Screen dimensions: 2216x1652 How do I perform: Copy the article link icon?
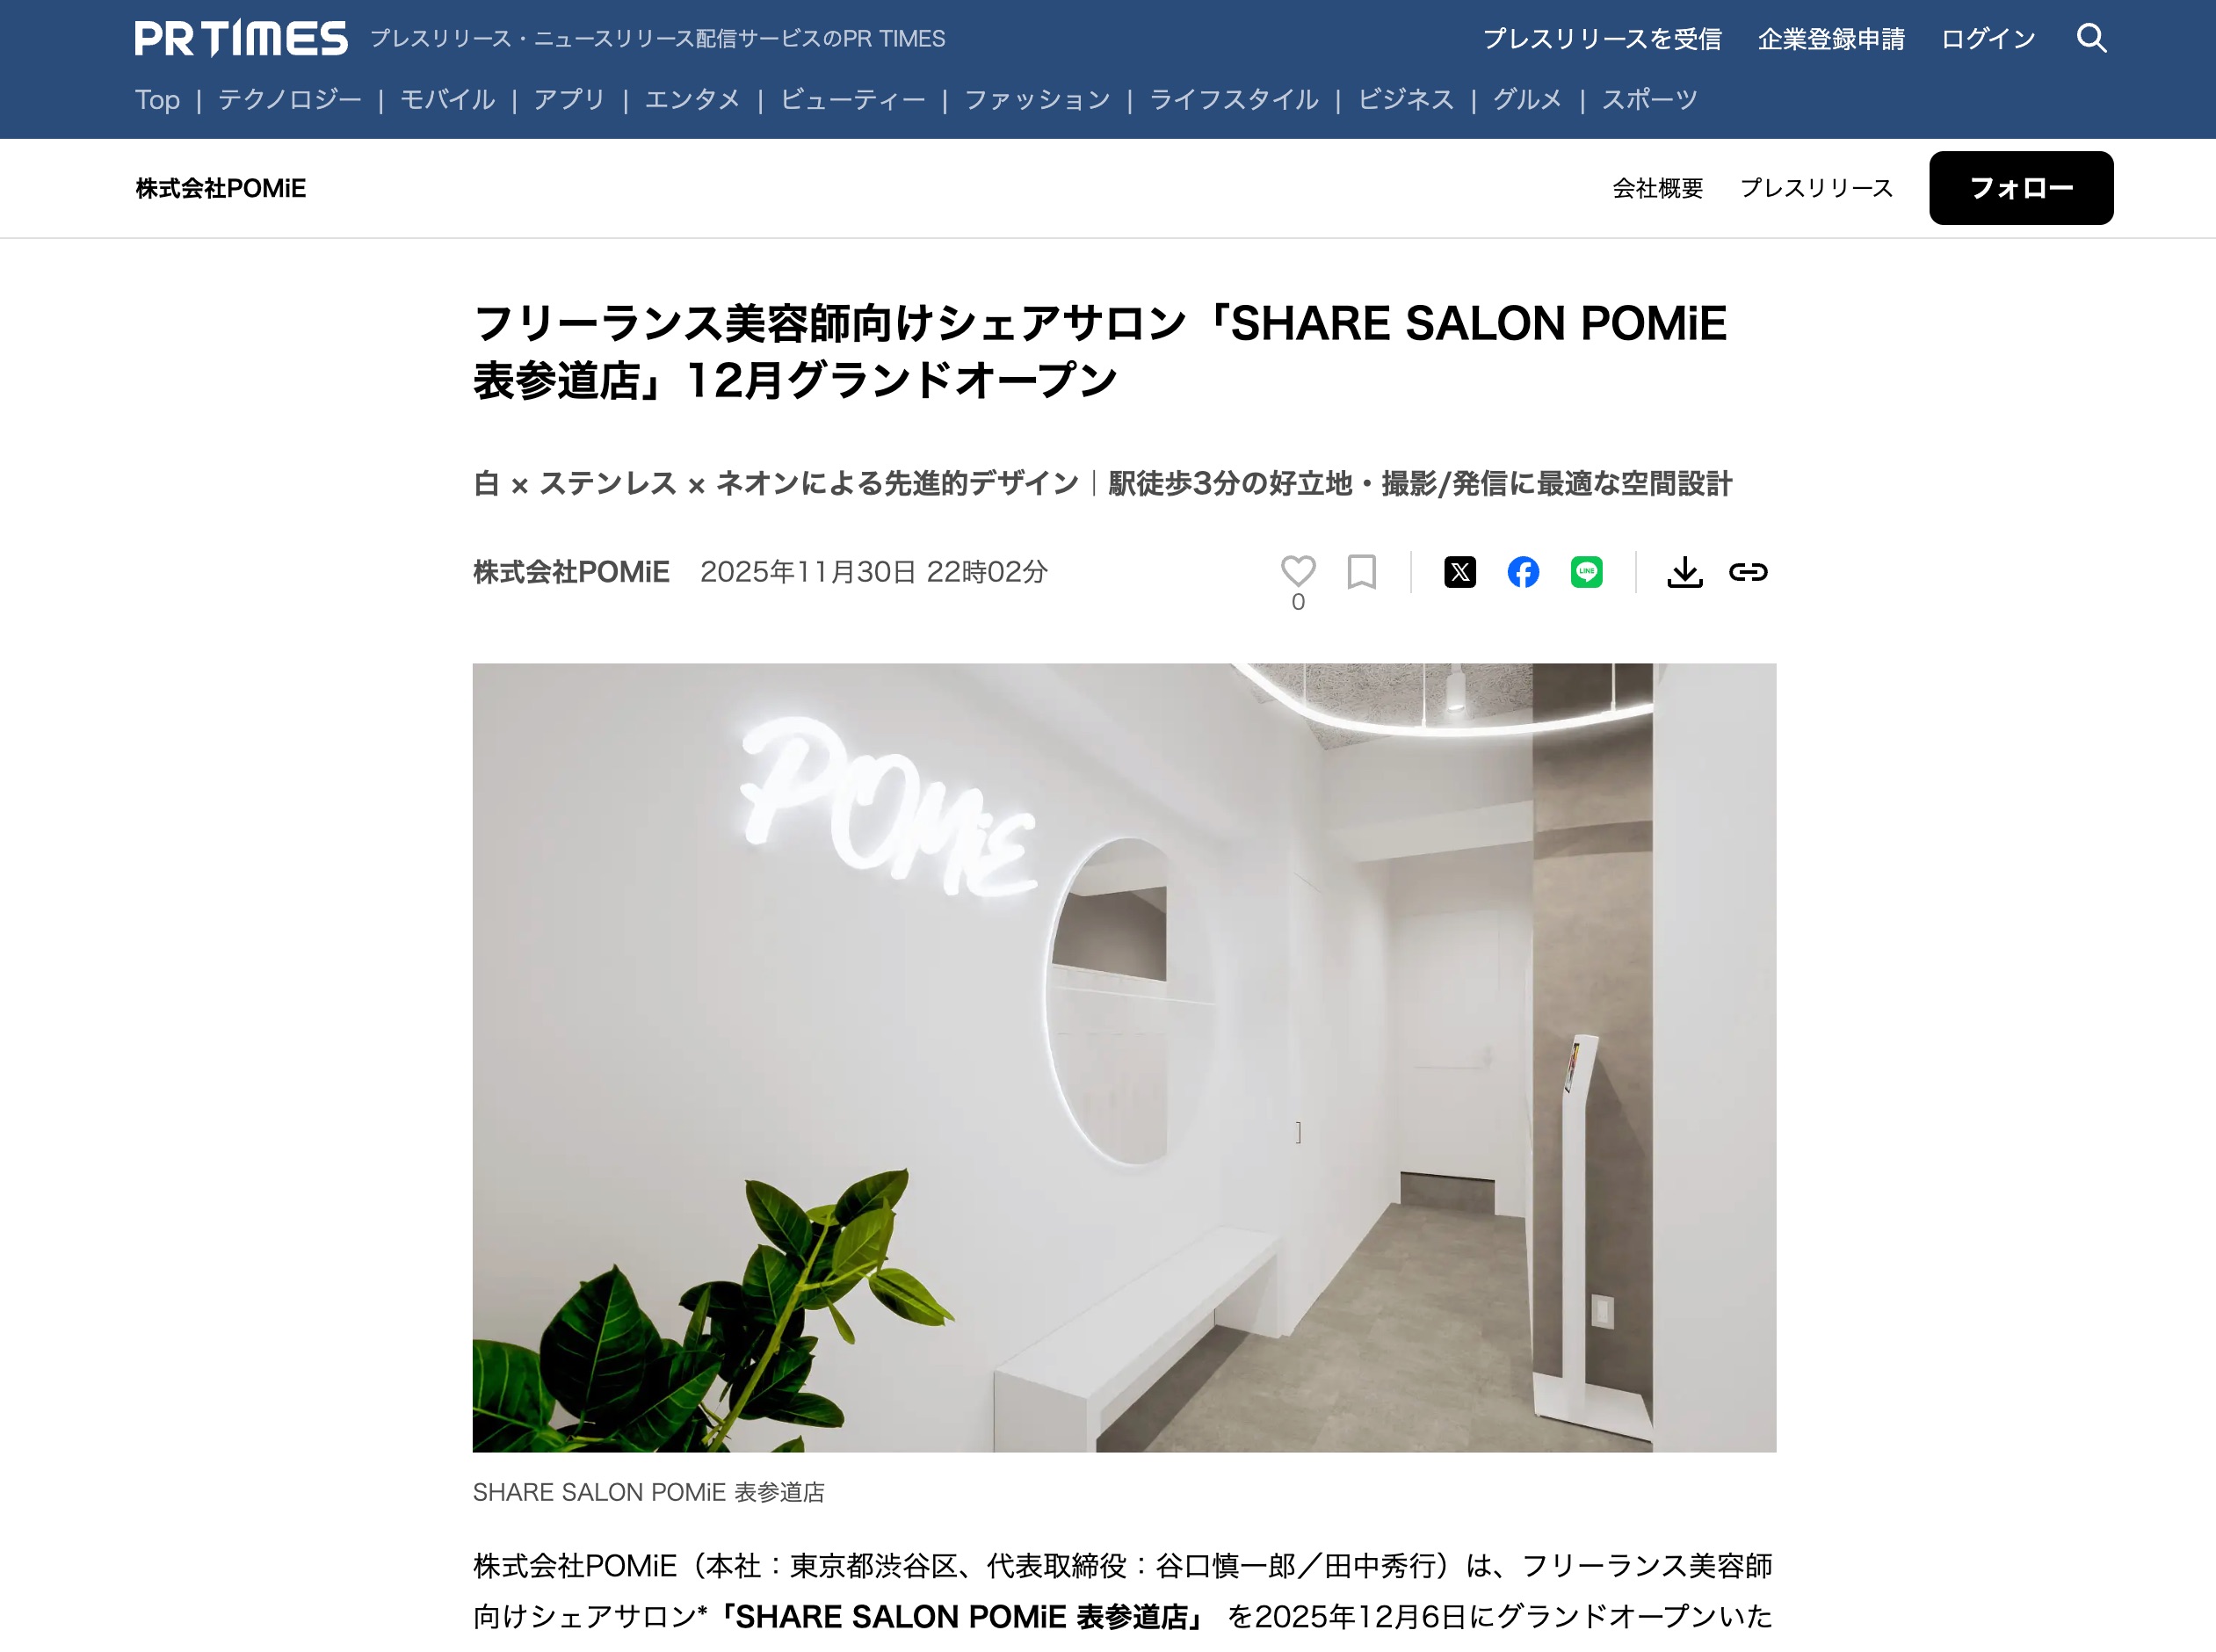point(1748,572)
